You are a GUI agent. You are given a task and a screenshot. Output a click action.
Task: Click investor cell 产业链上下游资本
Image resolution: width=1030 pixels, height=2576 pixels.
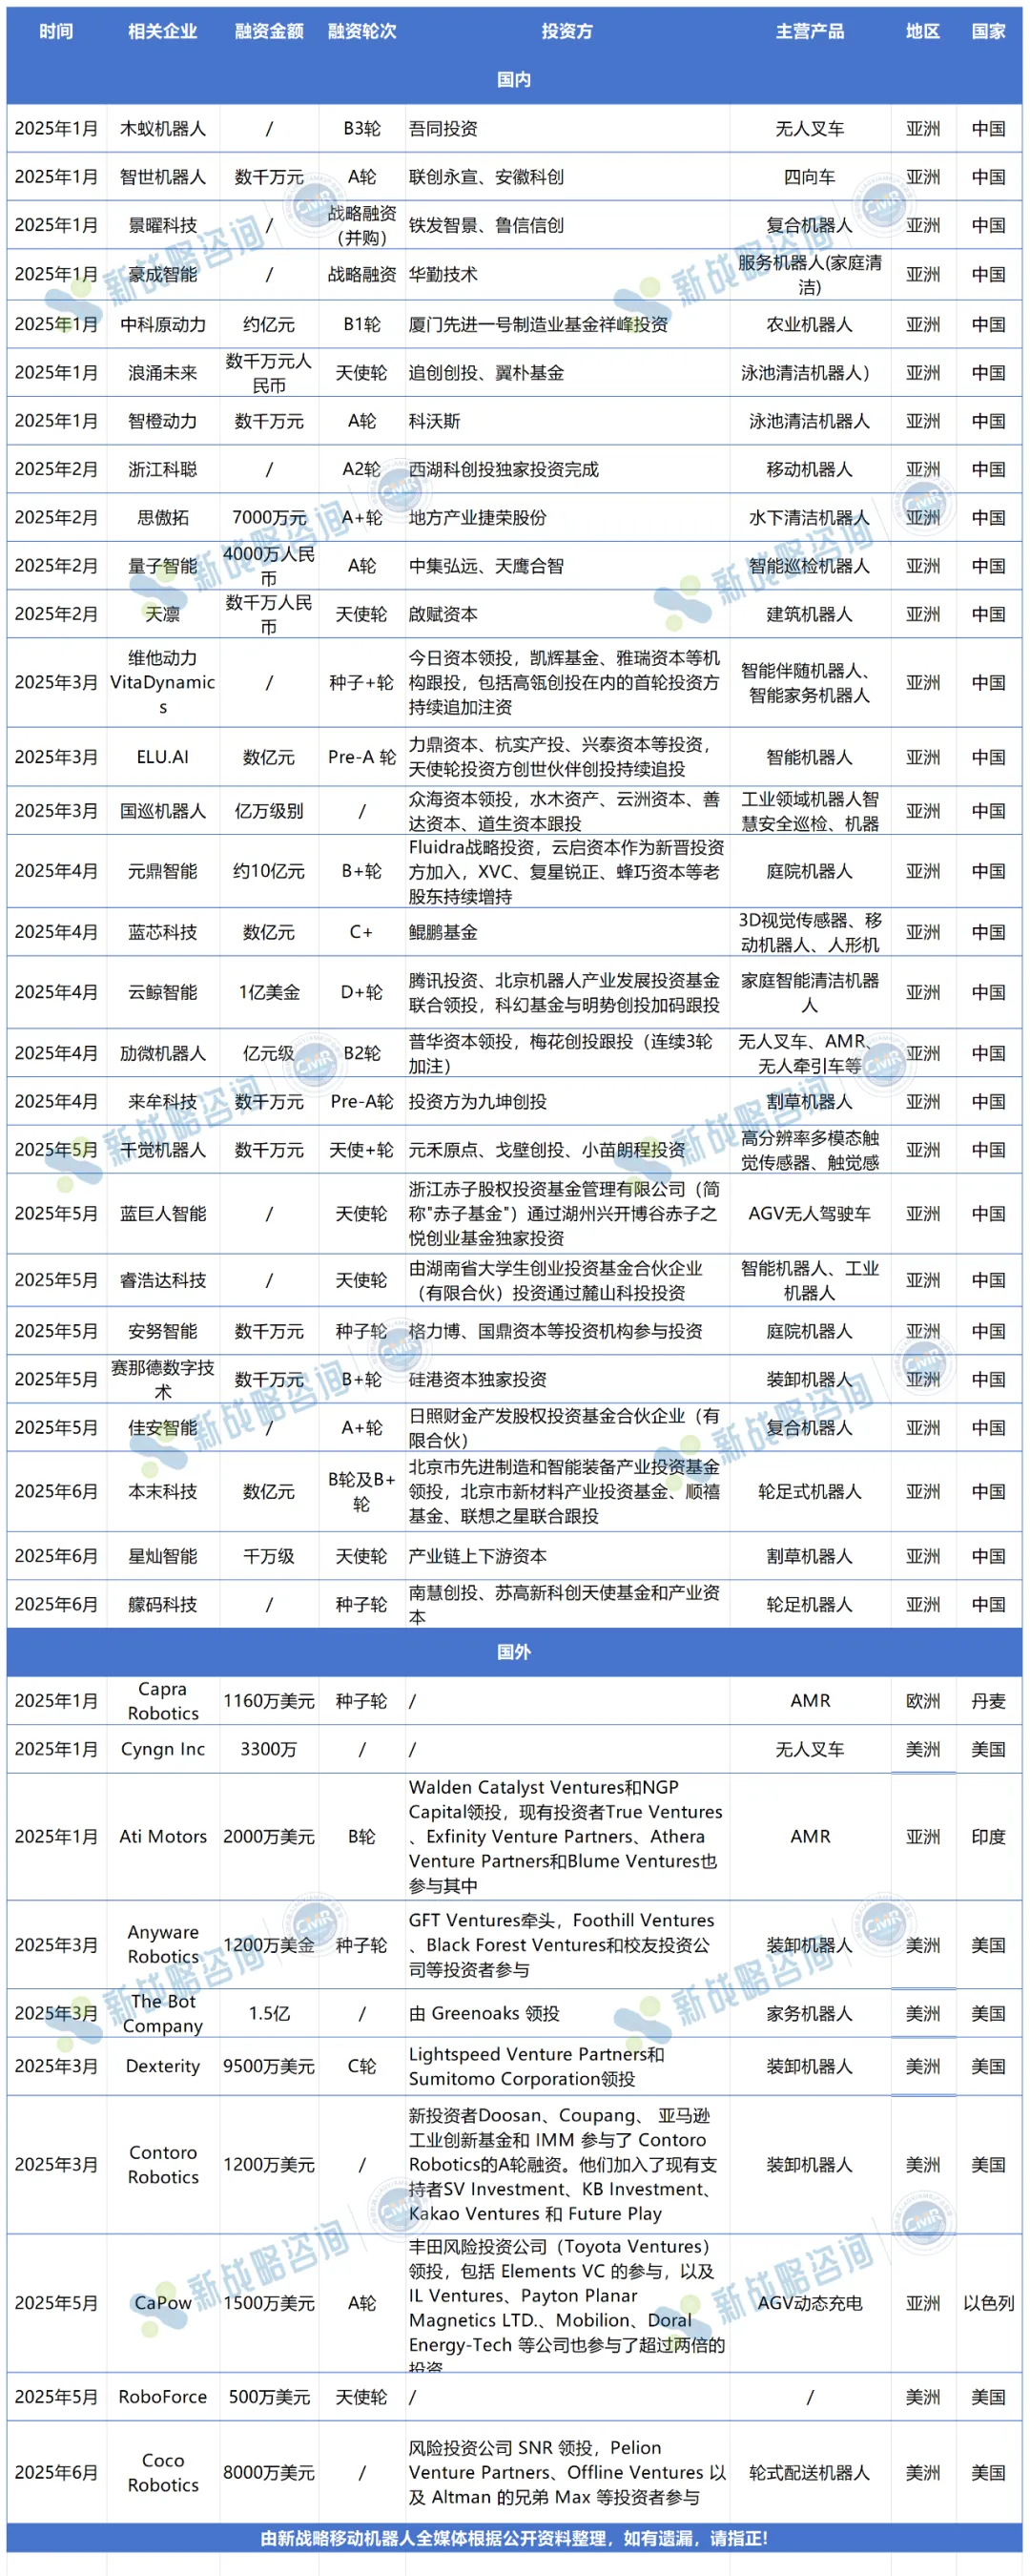[x=477, y=1556]
